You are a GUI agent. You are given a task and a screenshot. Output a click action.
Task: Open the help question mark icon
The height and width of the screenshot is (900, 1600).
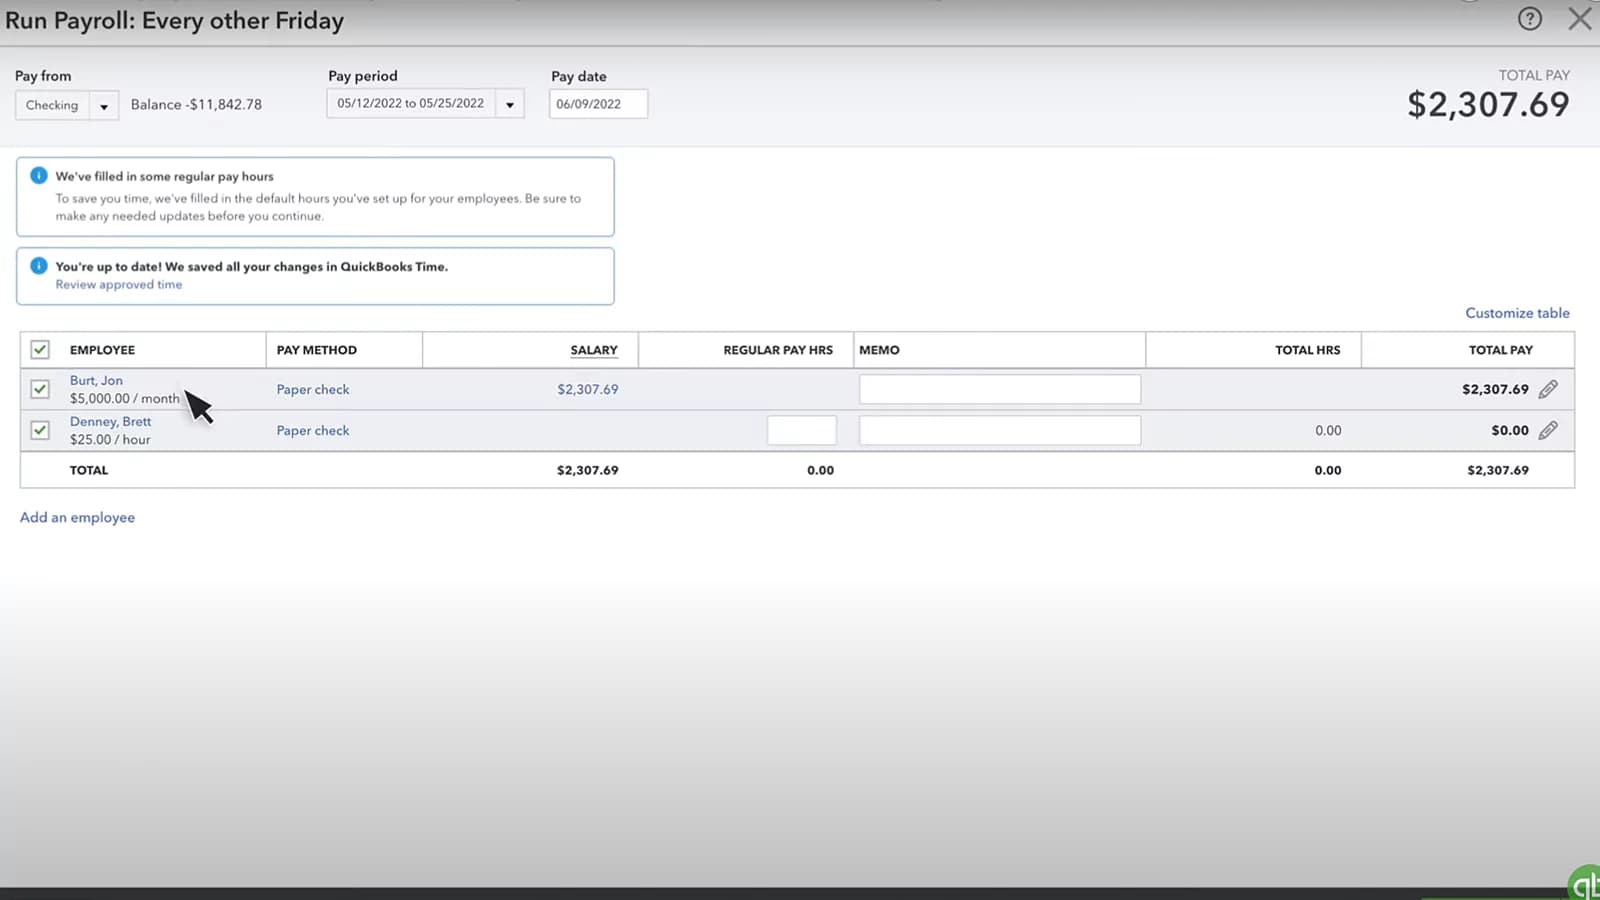[1529, 19]
